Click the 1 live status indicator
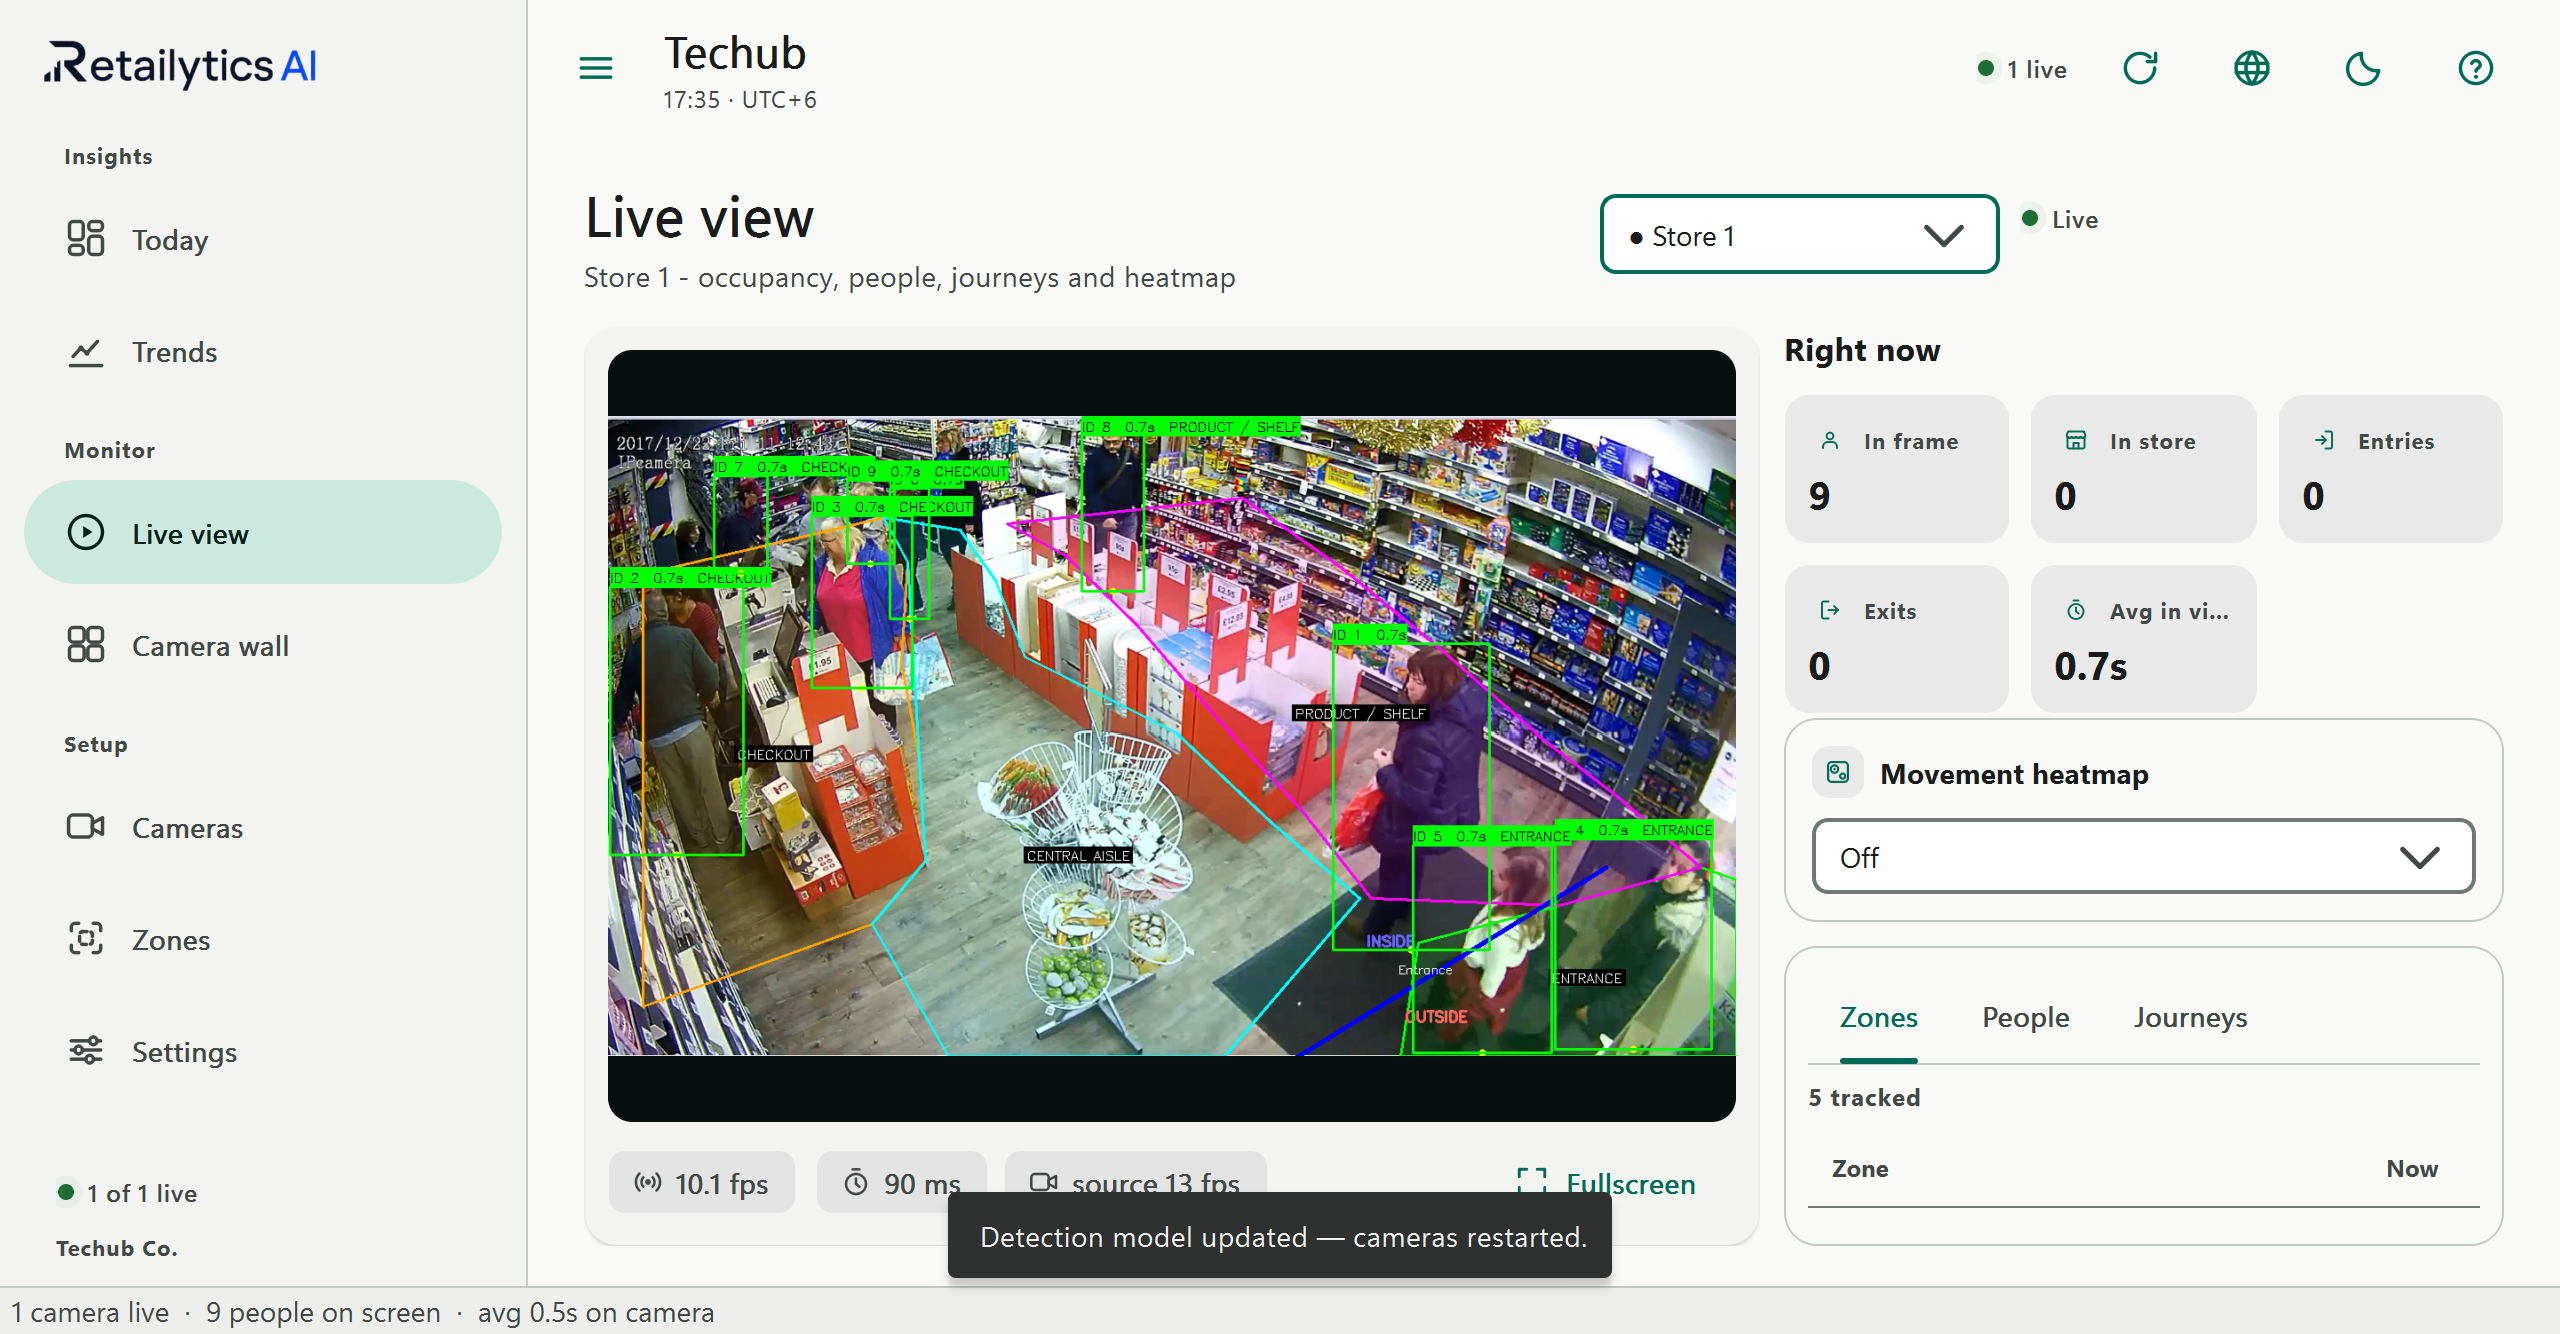This screenshot has height=1334, width=2560. click(2022, 69)
